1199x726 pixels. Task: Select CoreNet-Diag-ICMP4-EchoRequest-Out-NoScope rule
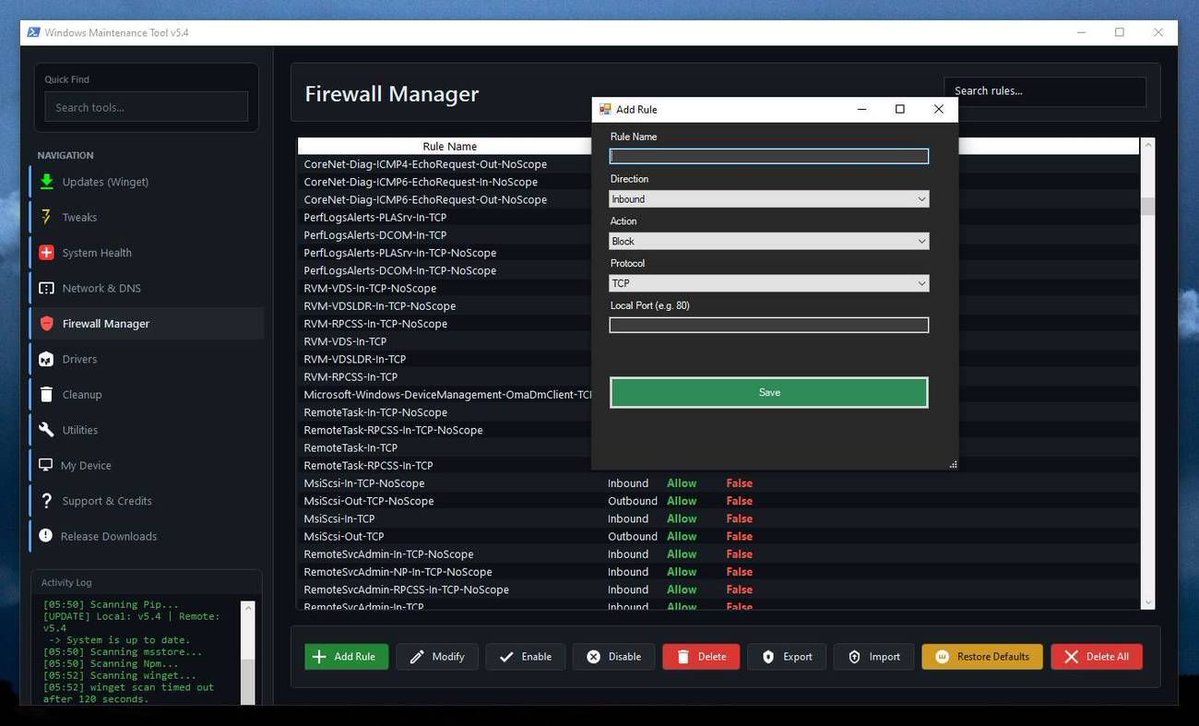tap(444, 164)
